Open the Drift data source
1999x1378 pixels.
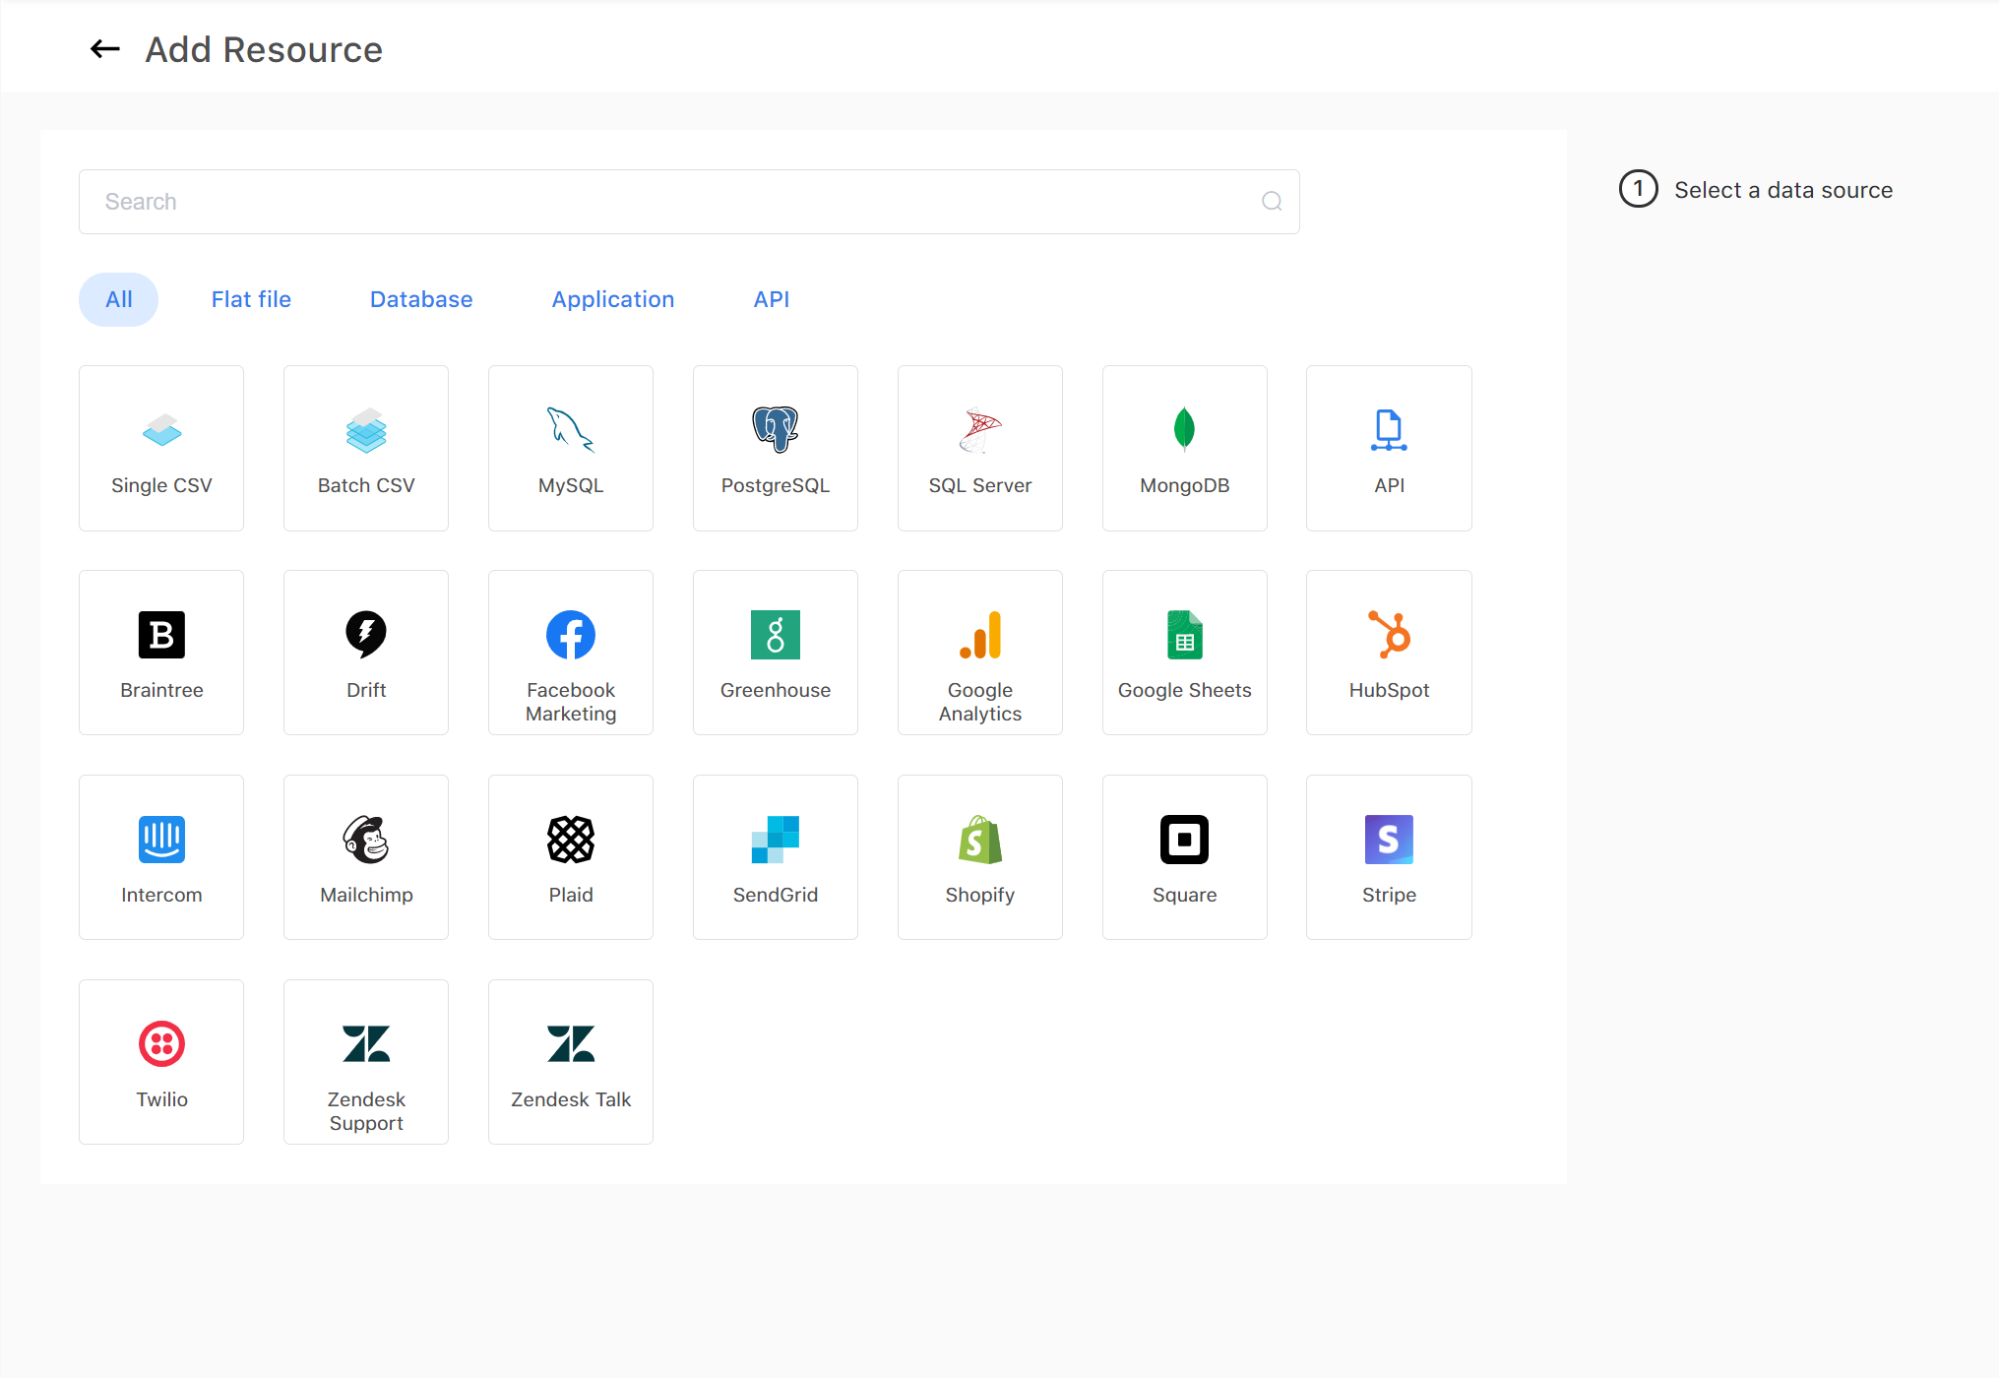click(366, 653)
